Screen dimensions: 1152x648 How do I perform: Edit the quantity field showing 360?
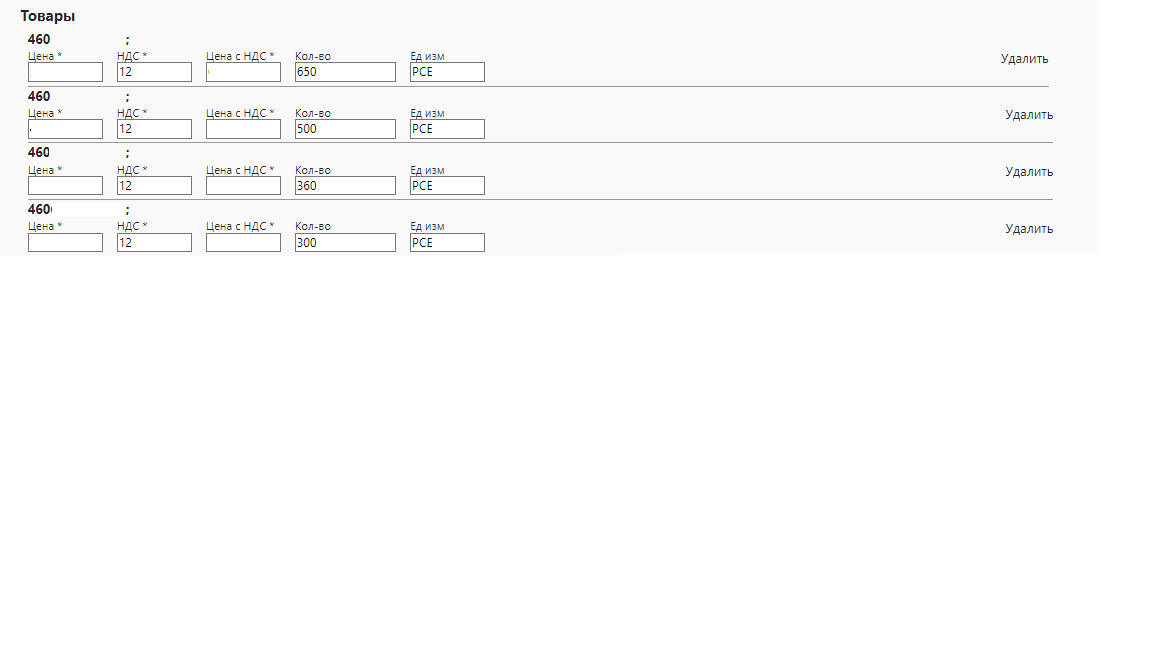click(x=345, y=186)
